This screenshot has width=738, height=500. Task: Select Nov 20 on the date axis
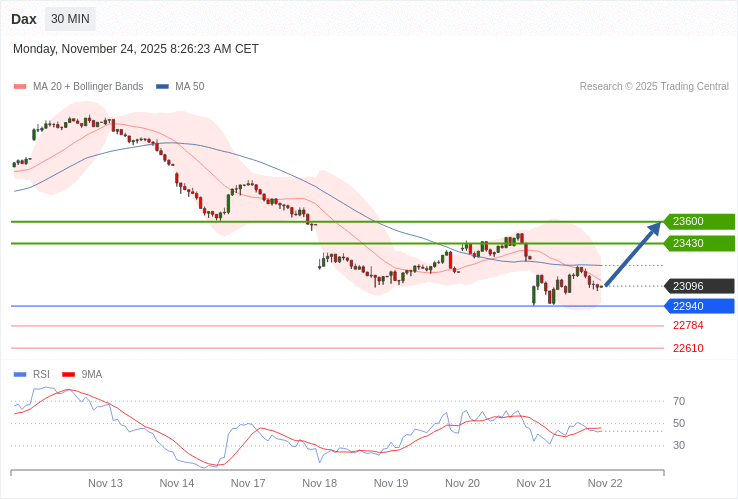462,483
